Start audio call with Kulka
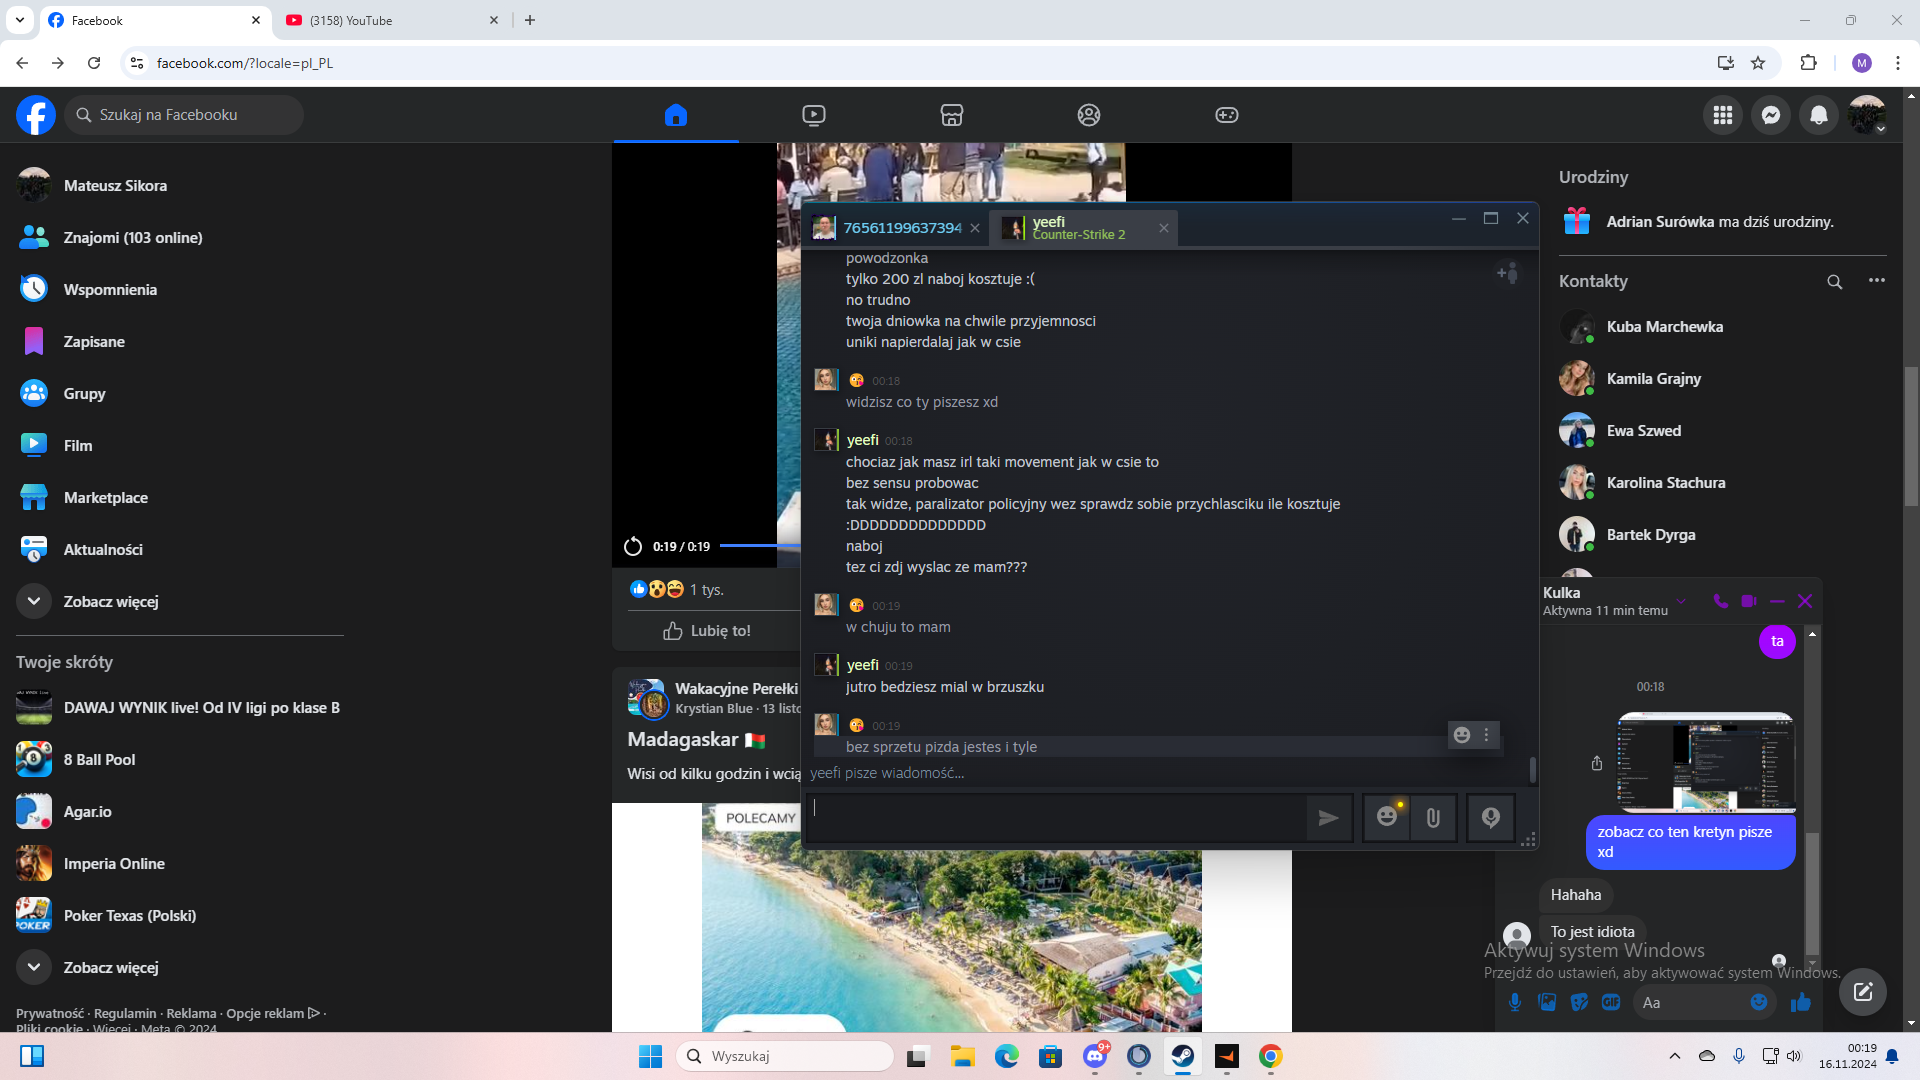1920x1080 pixels. pyautogui.click(x=1720, y=601)
